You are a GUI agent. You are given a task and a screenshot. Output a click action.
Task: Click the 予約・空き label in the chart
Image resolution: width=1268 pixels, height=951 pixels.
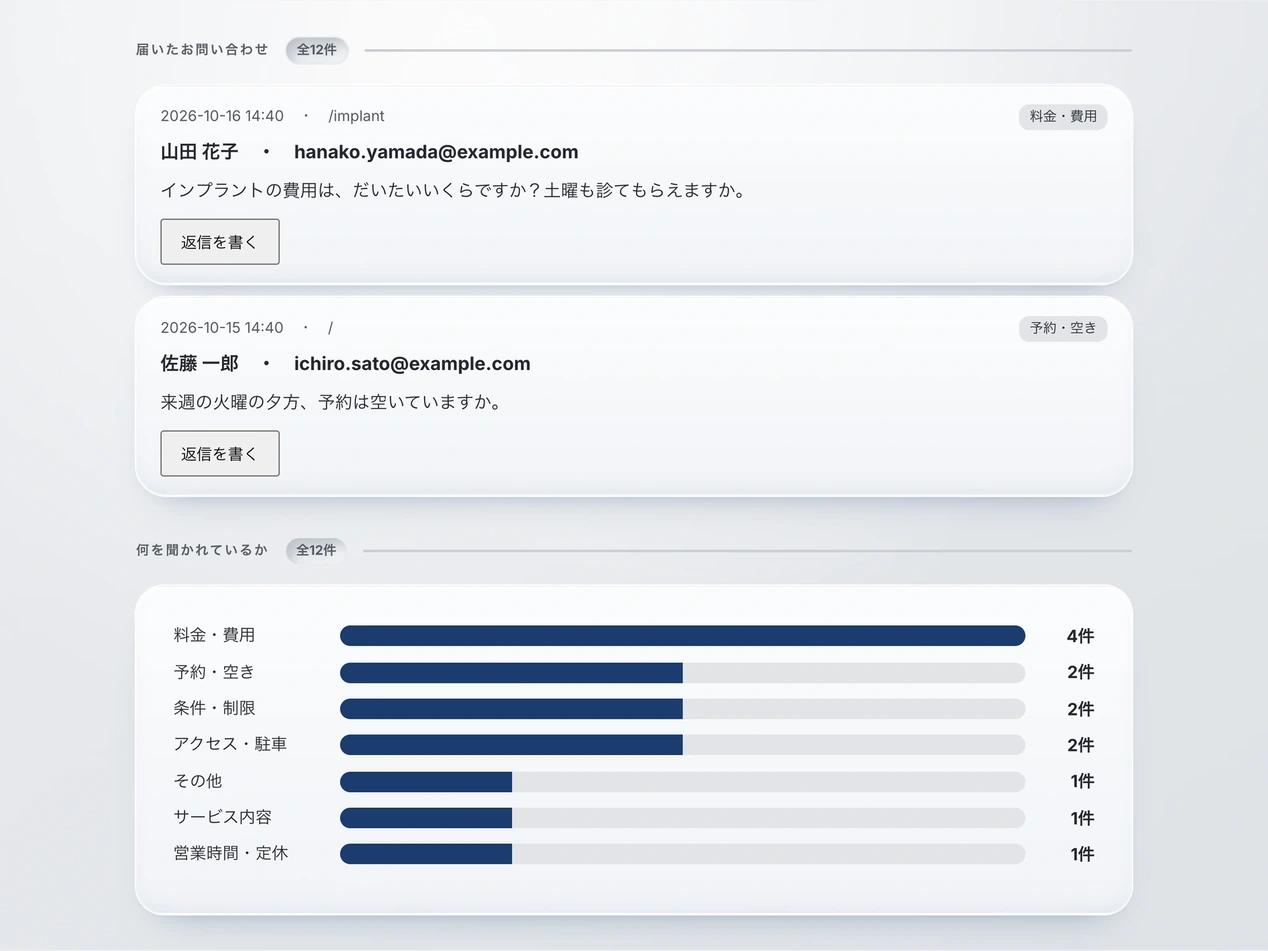215,672
